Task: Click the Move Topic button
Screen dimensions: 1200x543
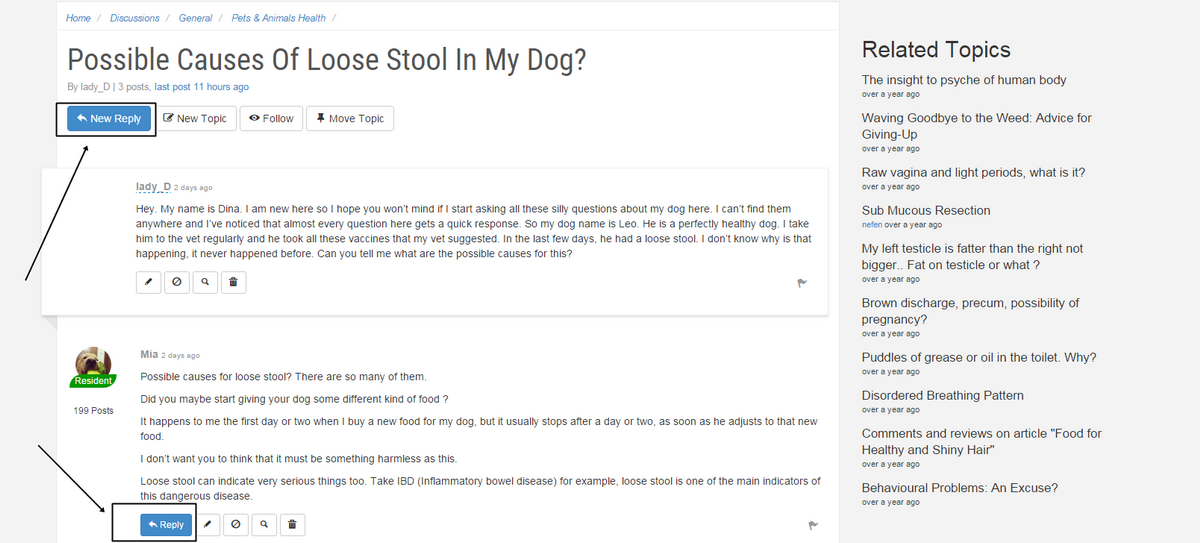Action: [x=350, y=118]
